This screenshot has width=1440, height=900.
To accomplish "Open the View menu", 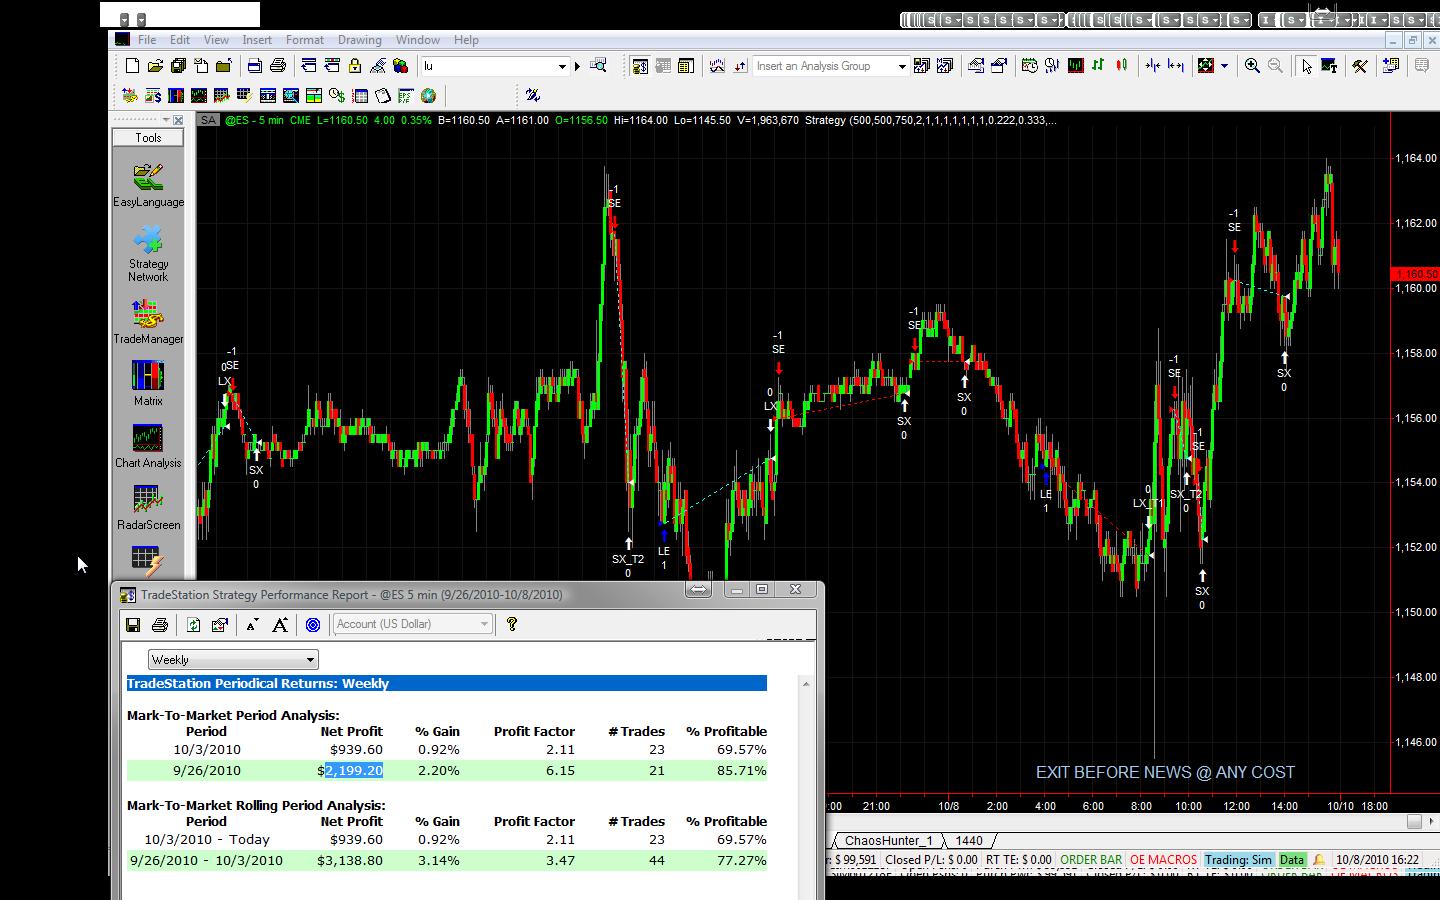I will point(216,40).
